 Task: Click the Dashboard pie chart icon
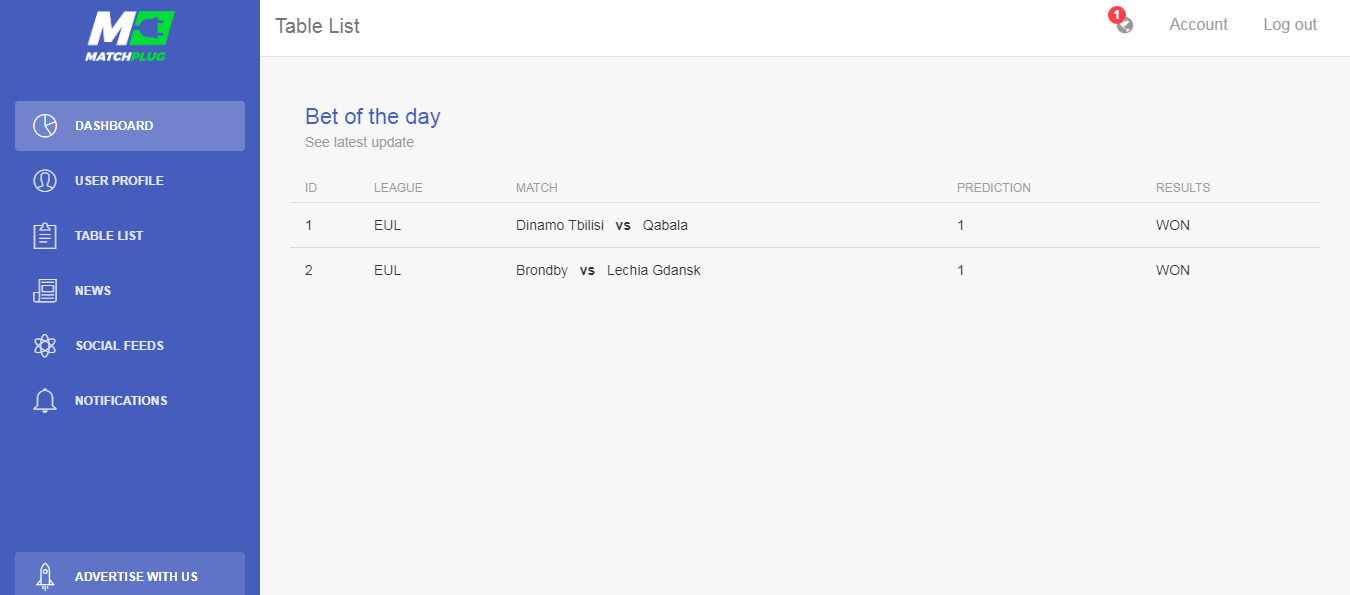pos(45,126)
